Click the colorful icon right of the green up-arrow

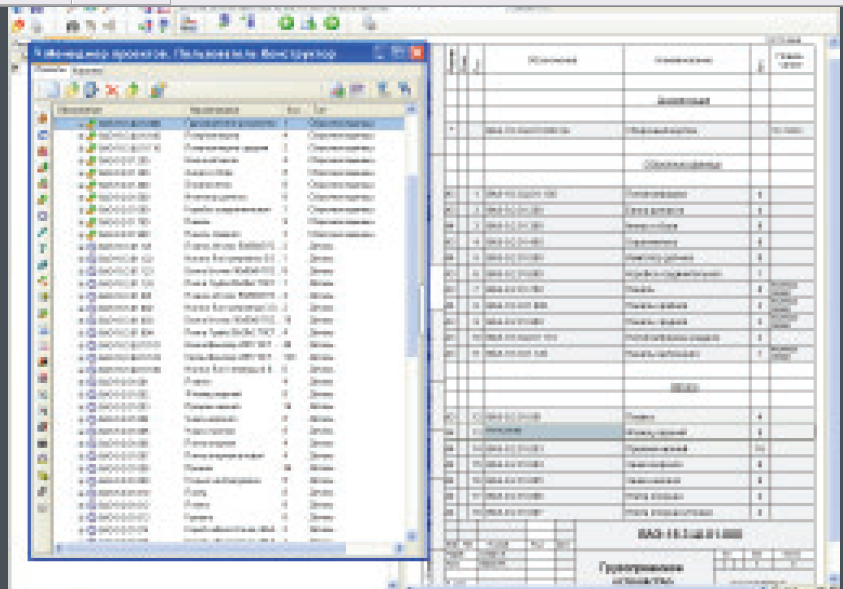[x=158, y=90]
